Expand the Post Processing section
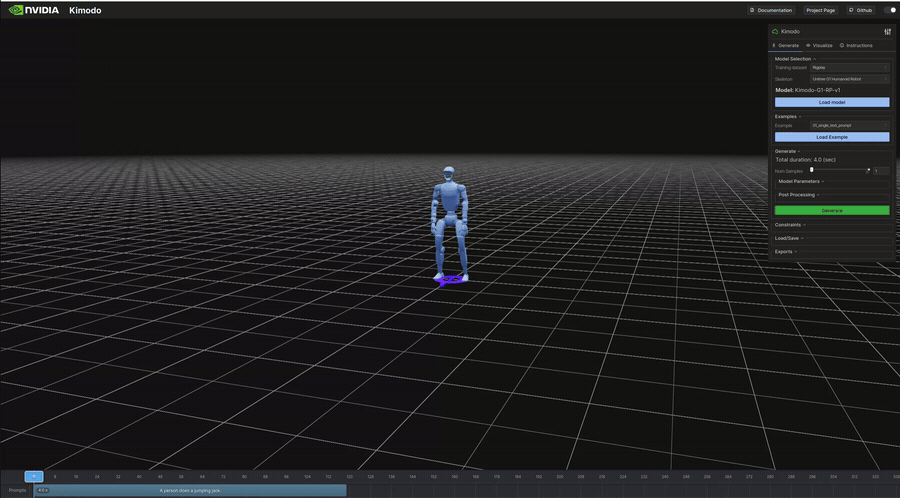 tap(799, 195)
